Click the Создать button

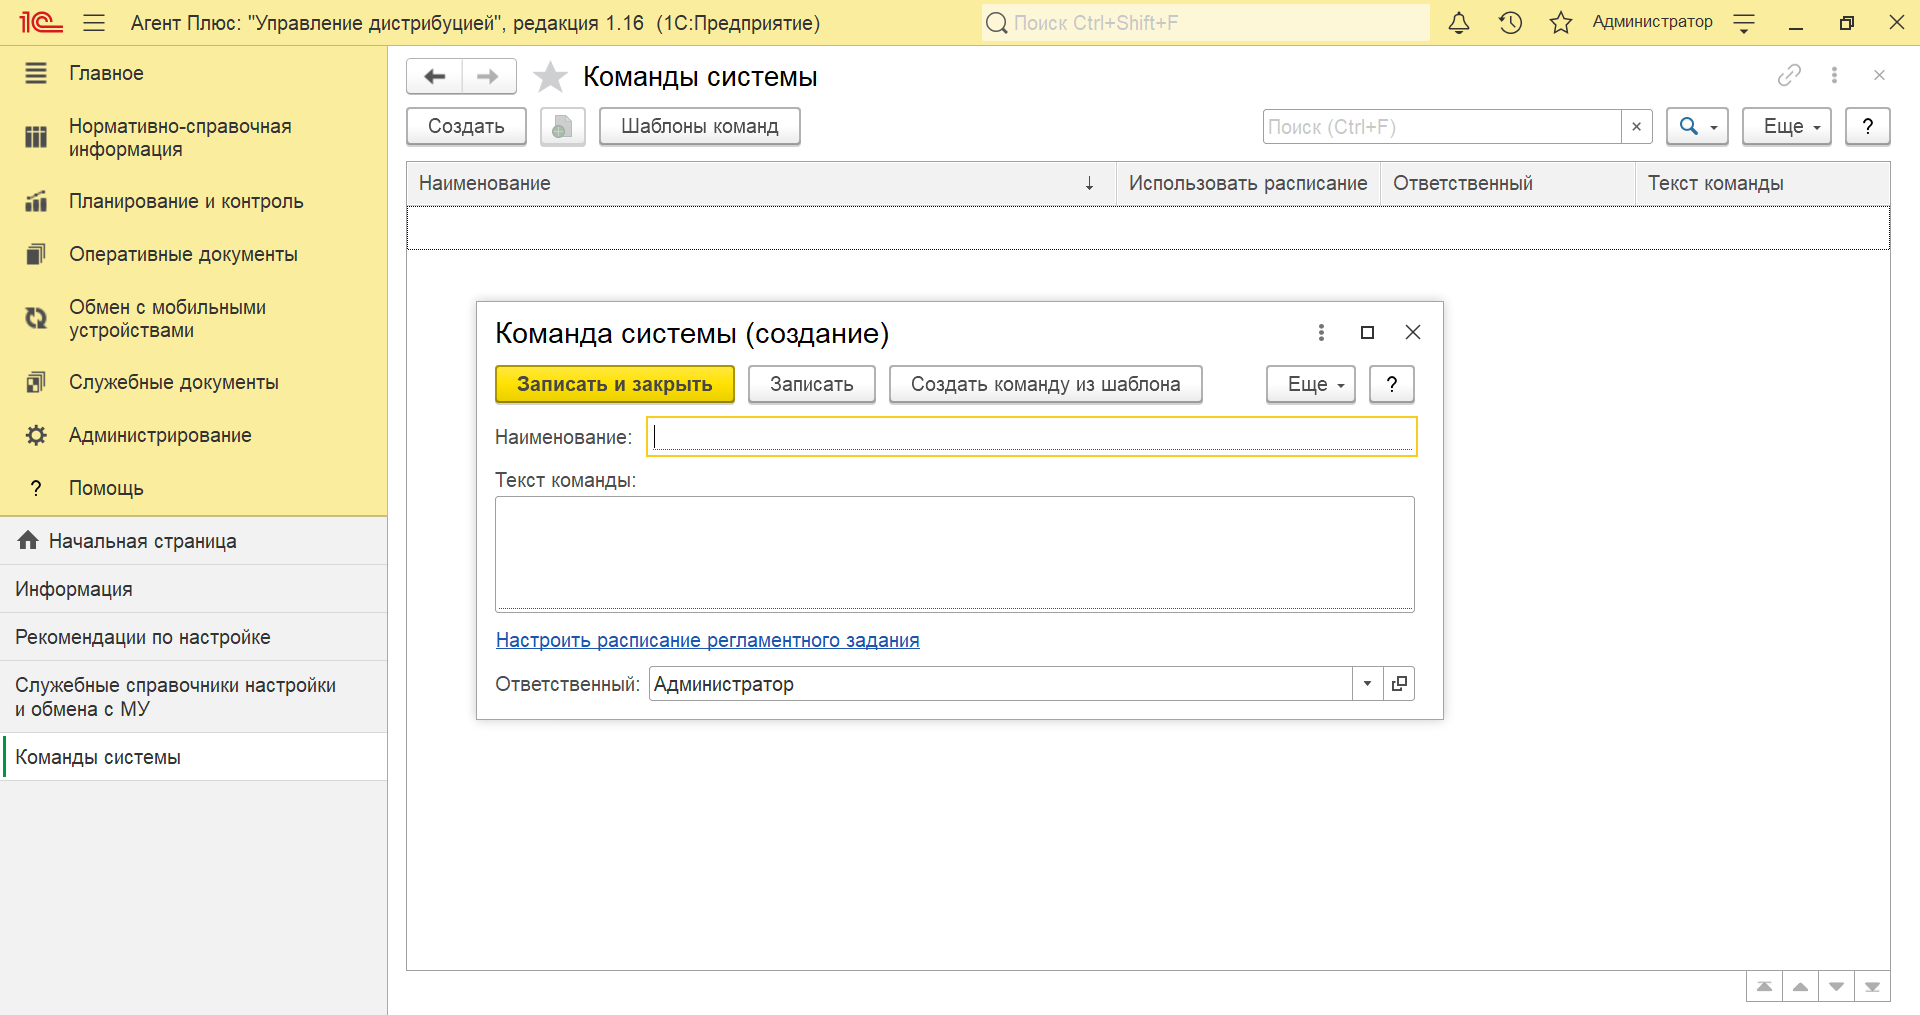(x=466, y=126)
